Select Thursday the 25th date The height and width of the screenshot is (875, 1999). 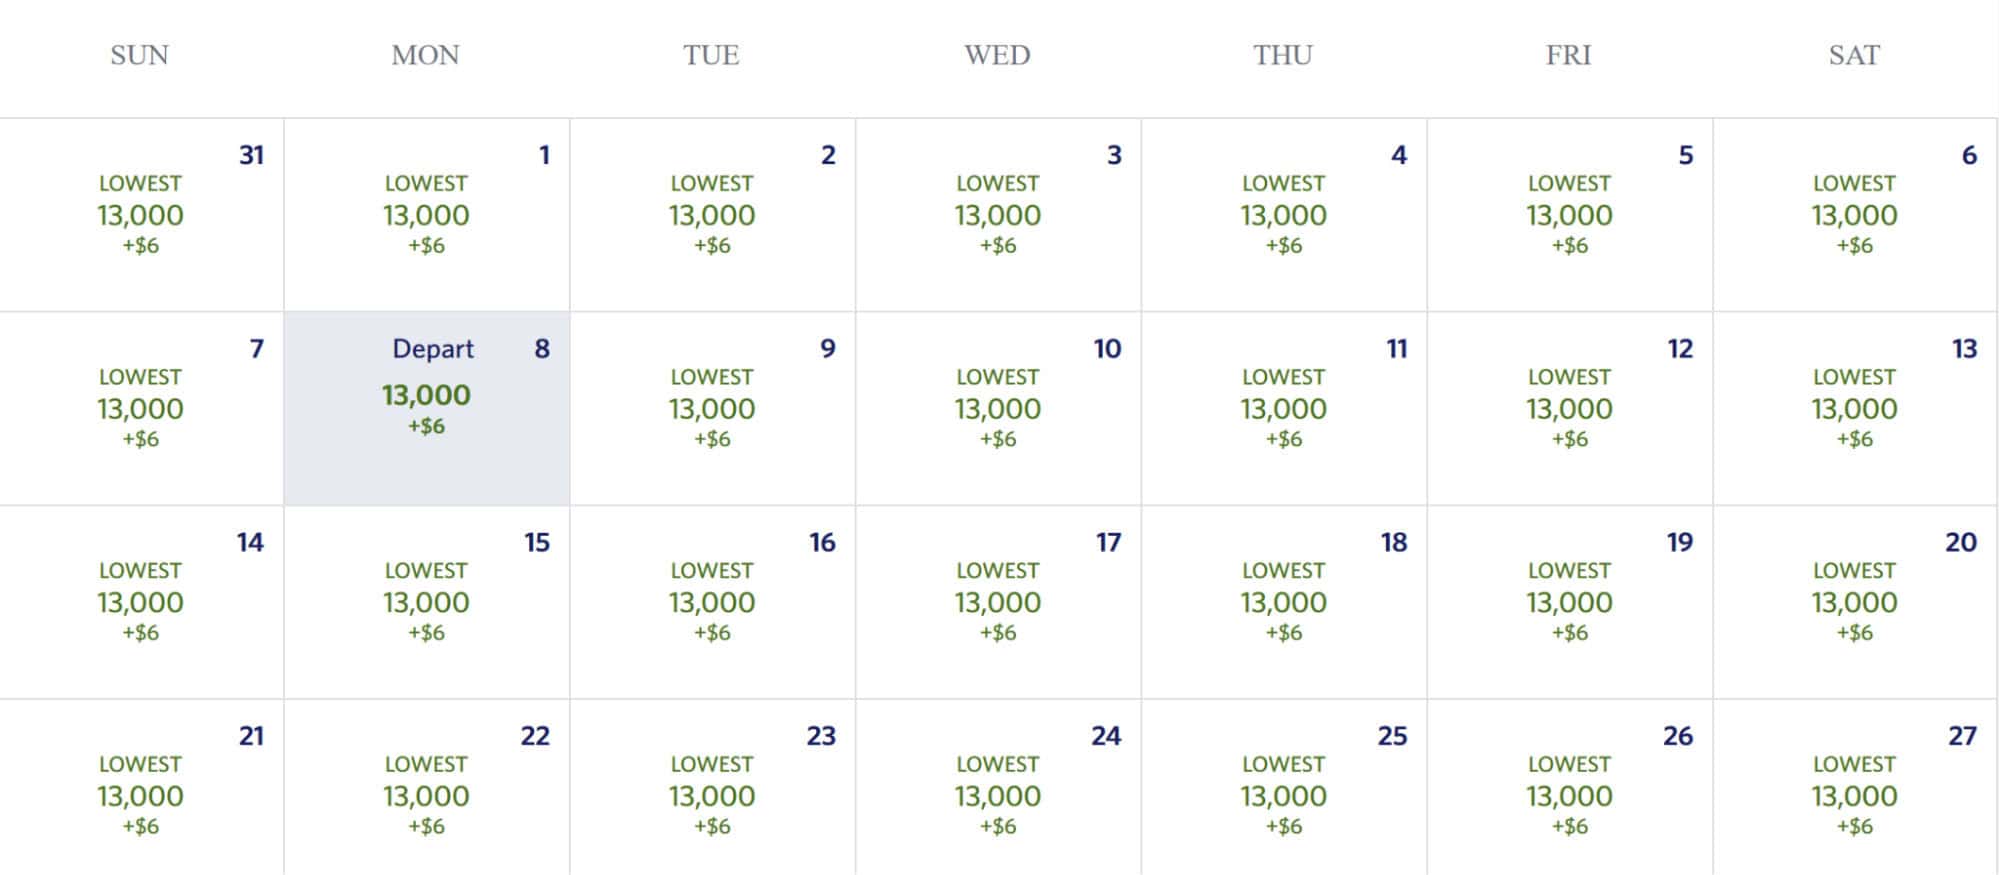[x=1285, y=787]
